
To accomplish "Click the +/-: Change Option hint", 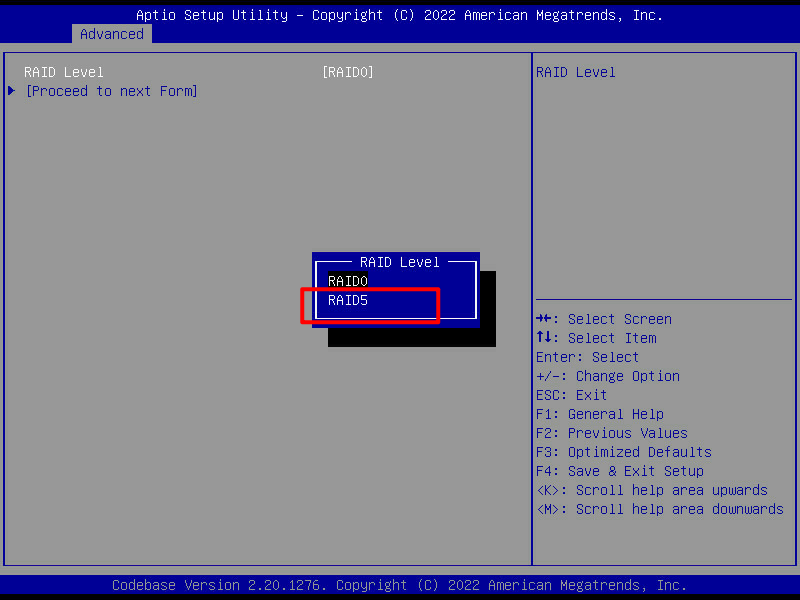I will pos(607,376).
